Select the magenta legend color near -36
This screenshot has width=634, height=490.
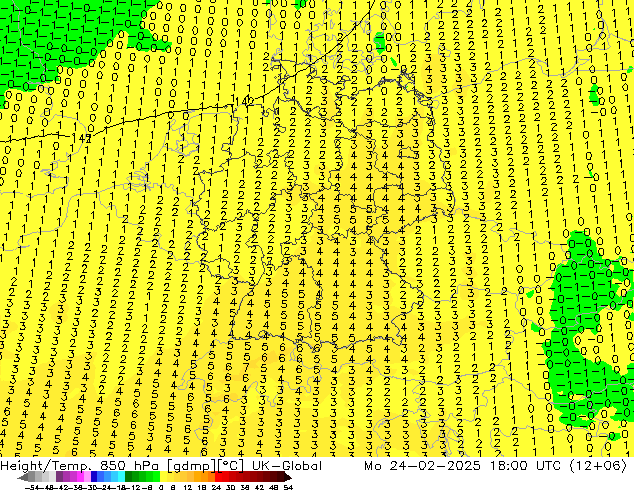tap(80, 476)
